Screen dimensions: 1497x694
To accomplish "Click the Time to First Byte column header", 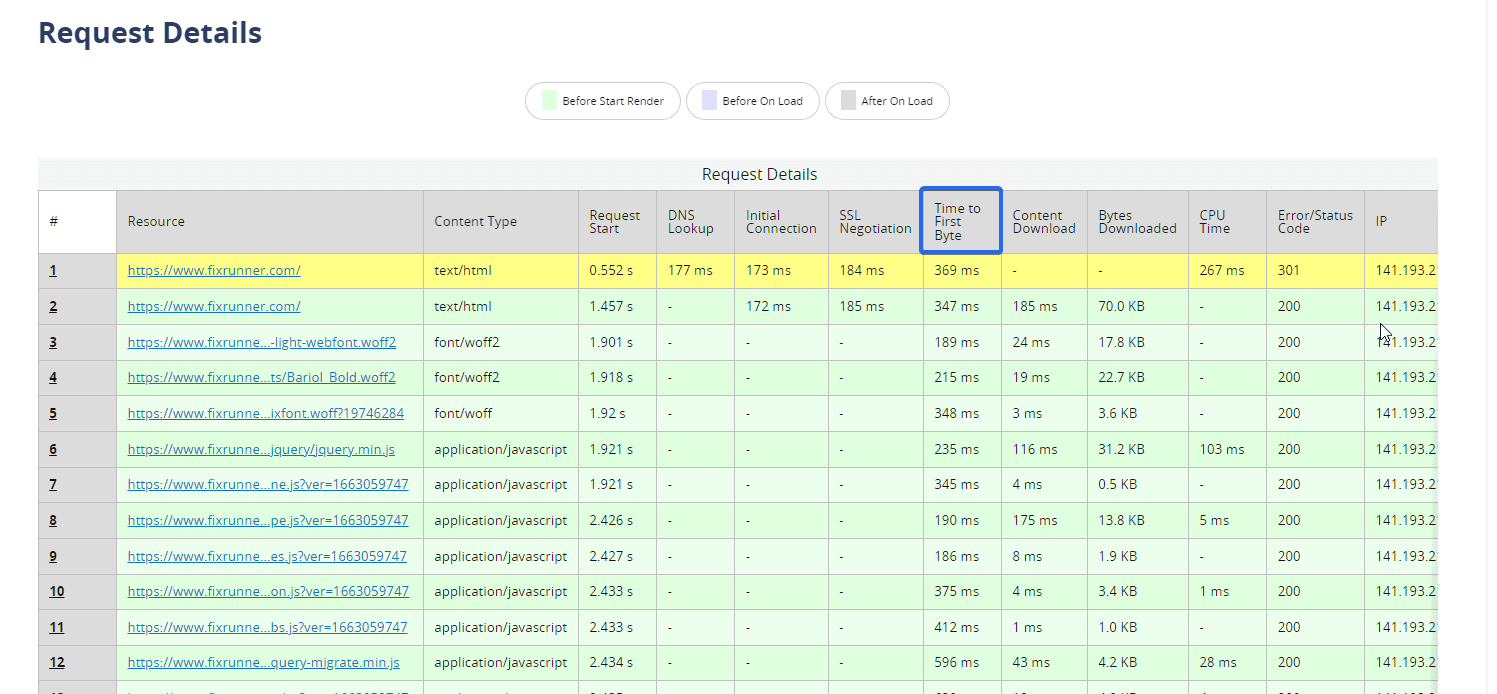I will point(961,221).
